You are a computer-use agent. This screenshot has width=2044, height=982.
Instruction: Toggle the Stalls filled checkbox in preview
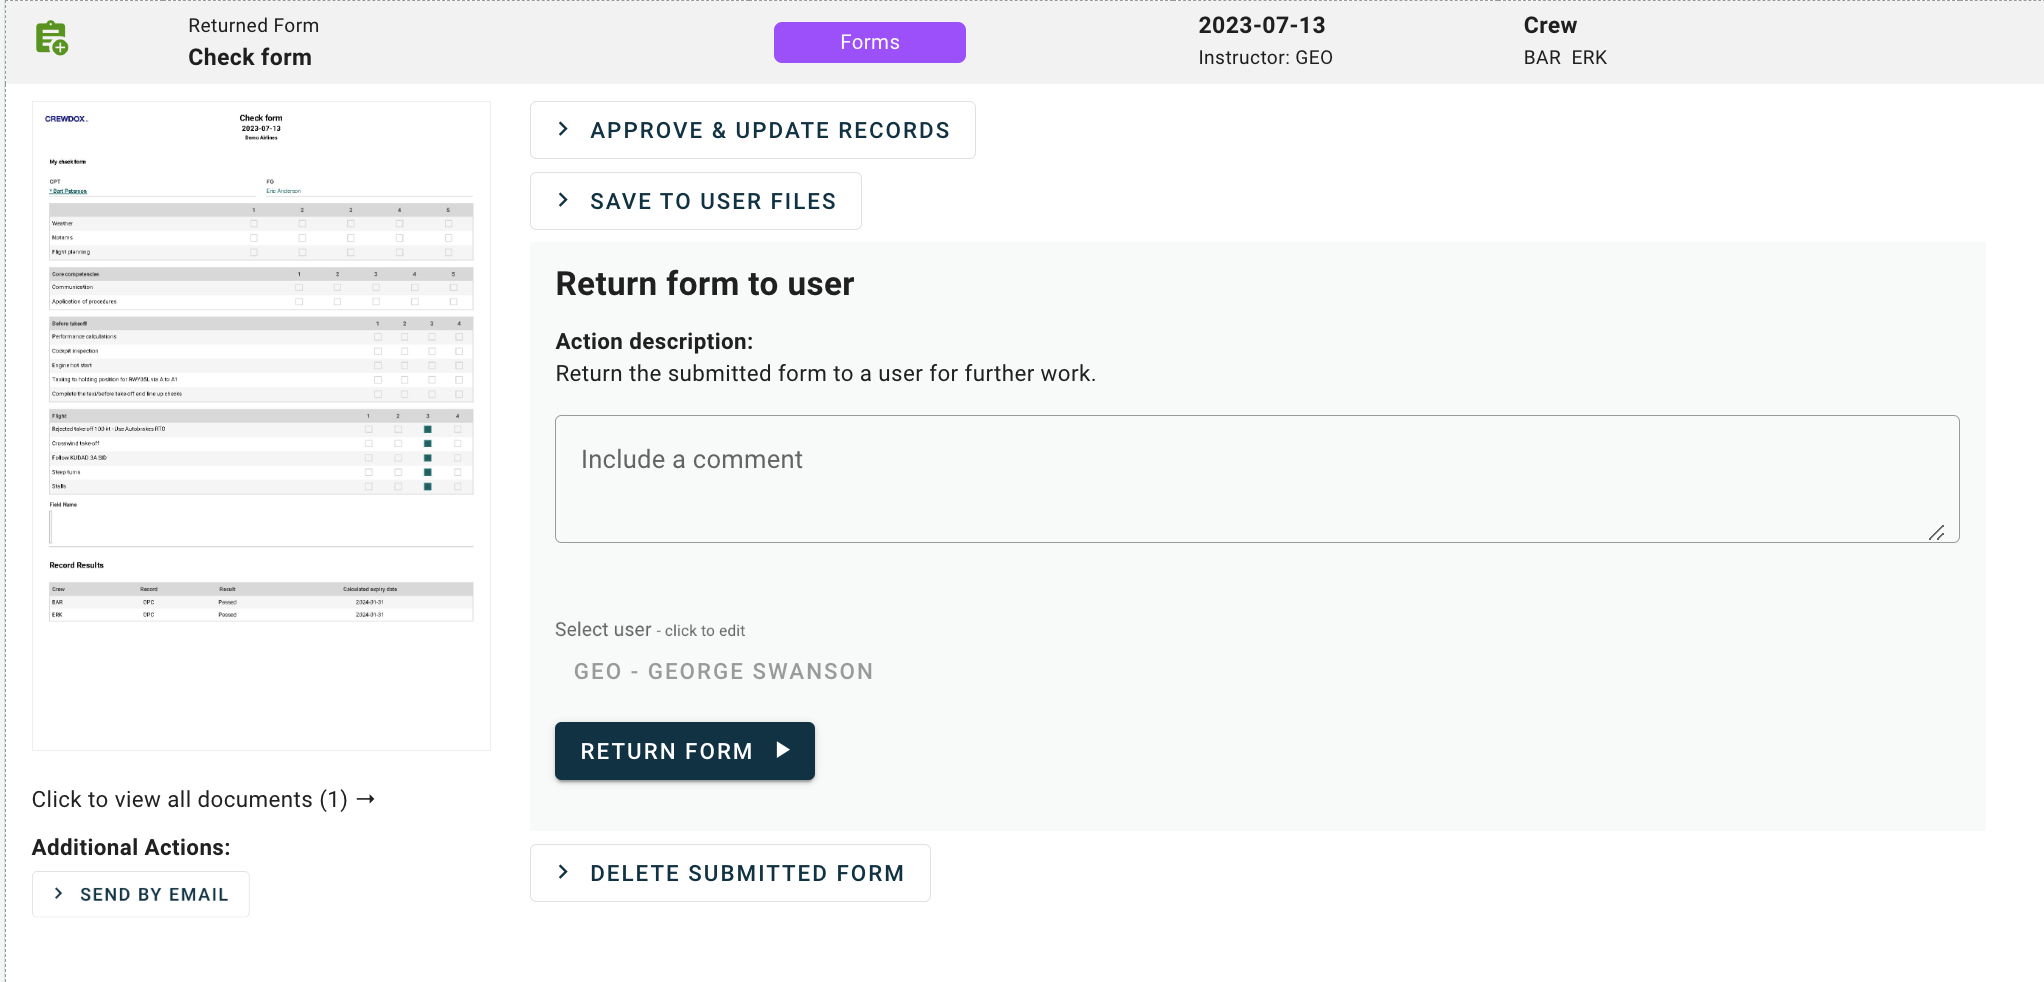(x=428, y=487)
